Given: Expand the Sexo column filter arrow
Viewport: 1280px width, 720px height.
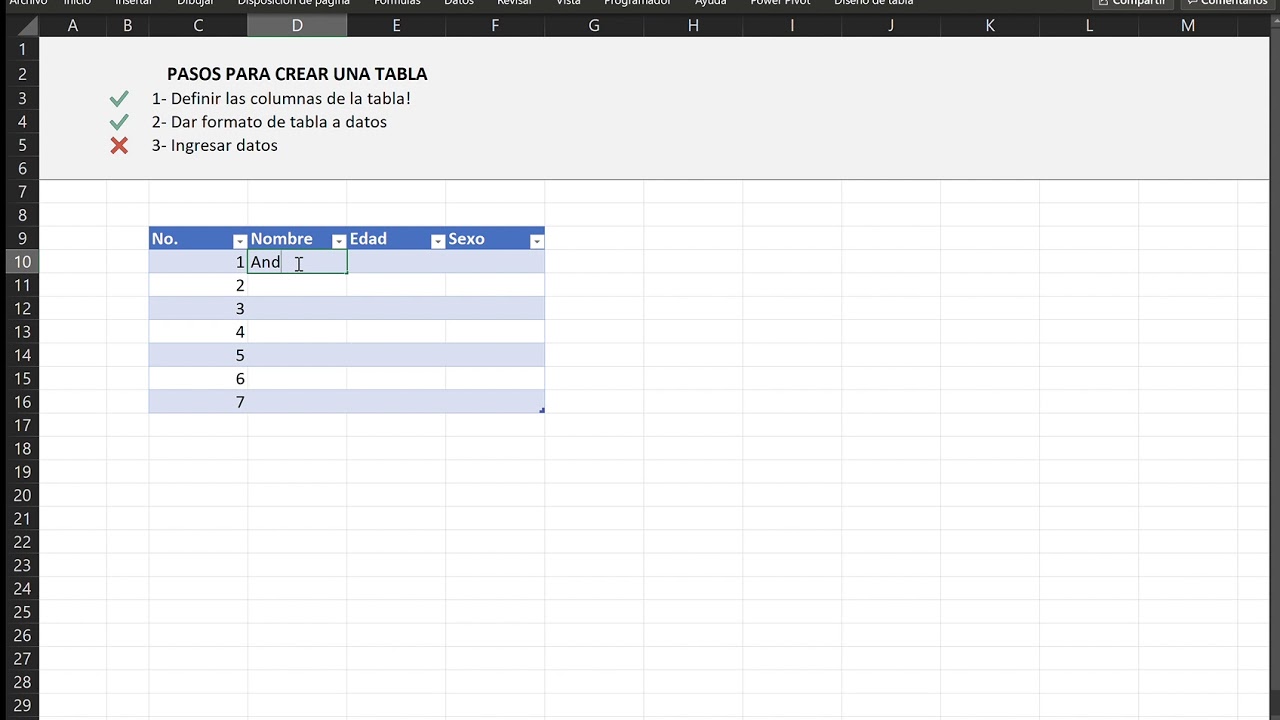Looking at the screenshot, I should [536, 241].
